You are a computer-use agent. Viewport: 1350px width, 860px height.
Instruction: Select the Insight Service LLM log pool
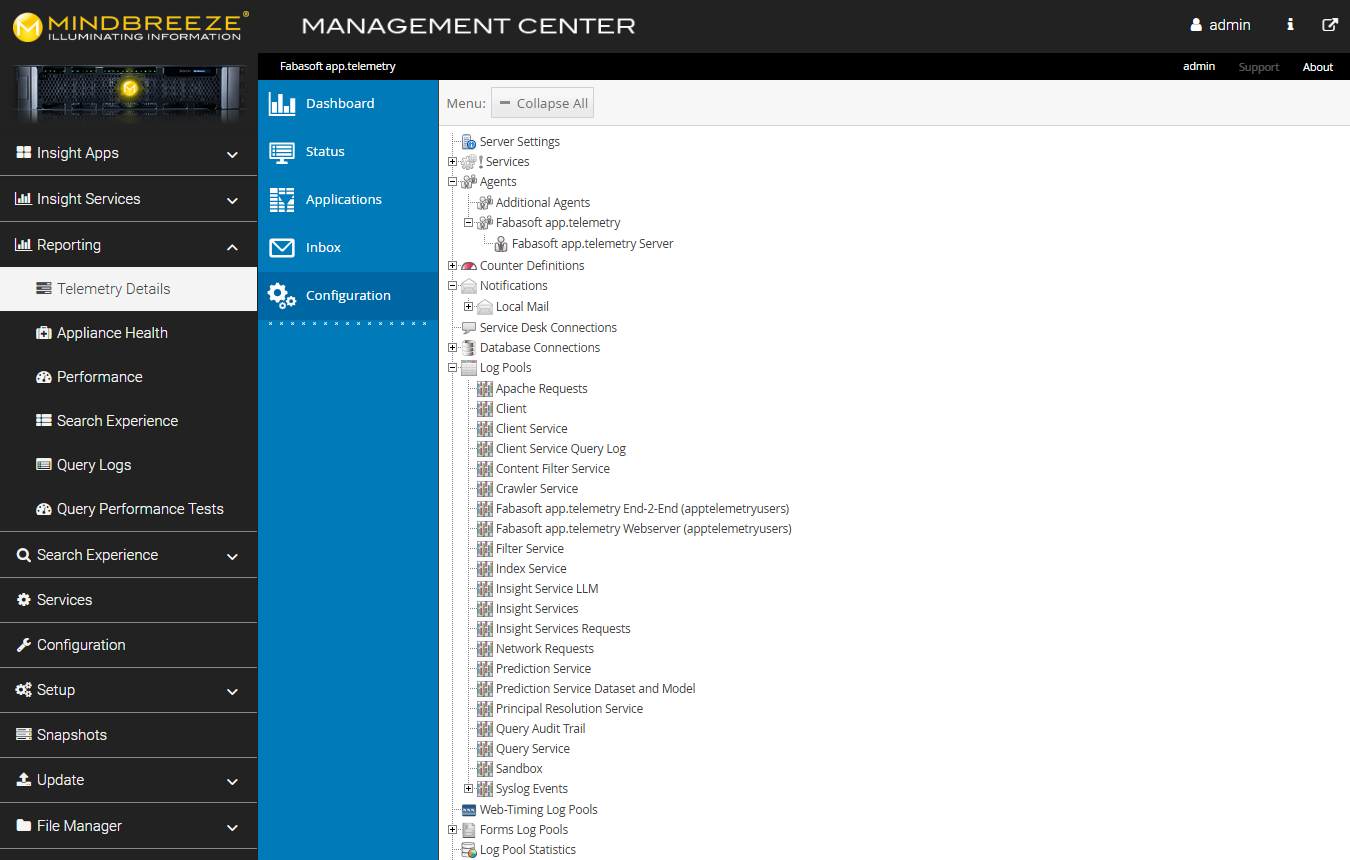click(x=547, y=589)
